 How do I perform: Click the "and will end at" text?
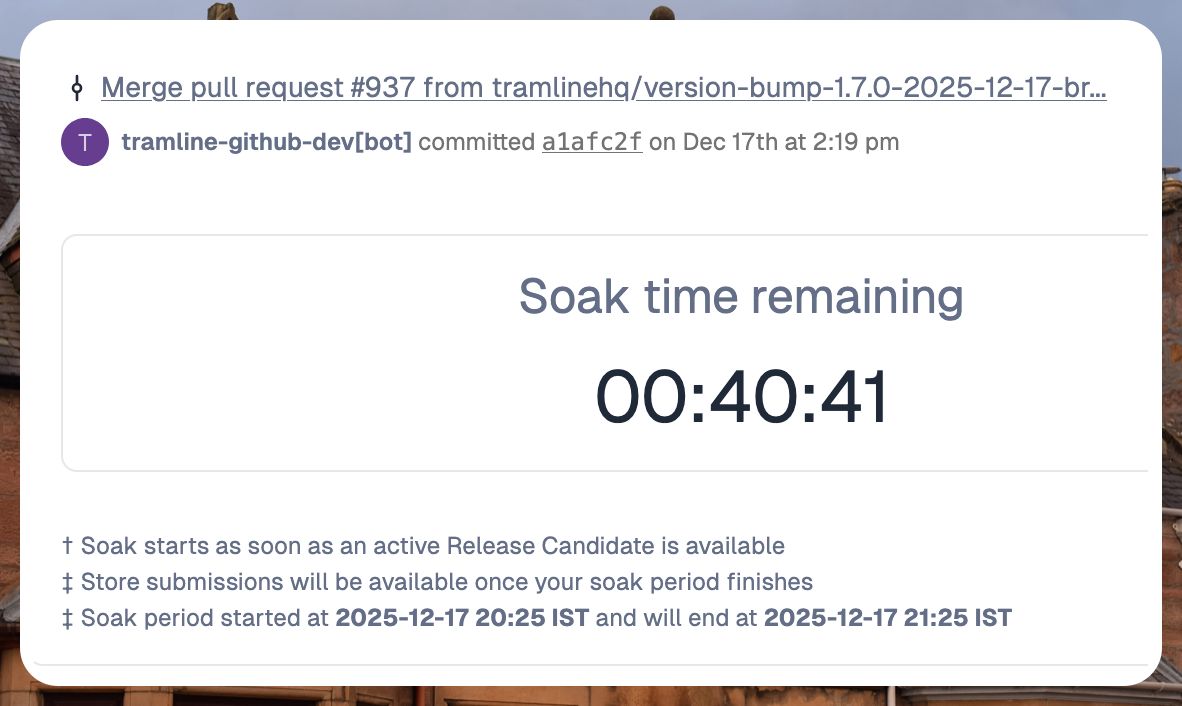[x=677, y=618]
